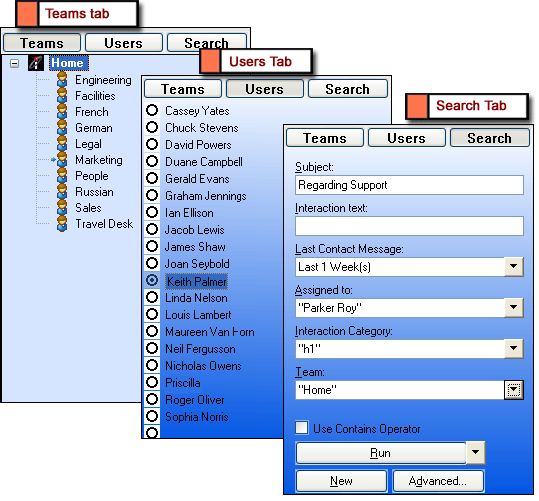
Task: Expand the Assigned to dropdown arrow
Action: click(514, 307)
